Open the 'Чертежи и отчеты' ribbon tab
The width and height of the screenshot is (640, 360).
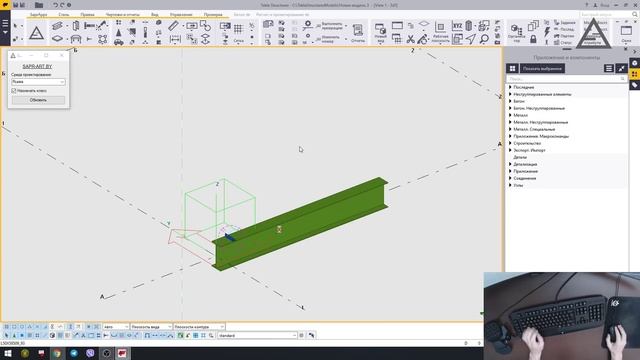122,14
